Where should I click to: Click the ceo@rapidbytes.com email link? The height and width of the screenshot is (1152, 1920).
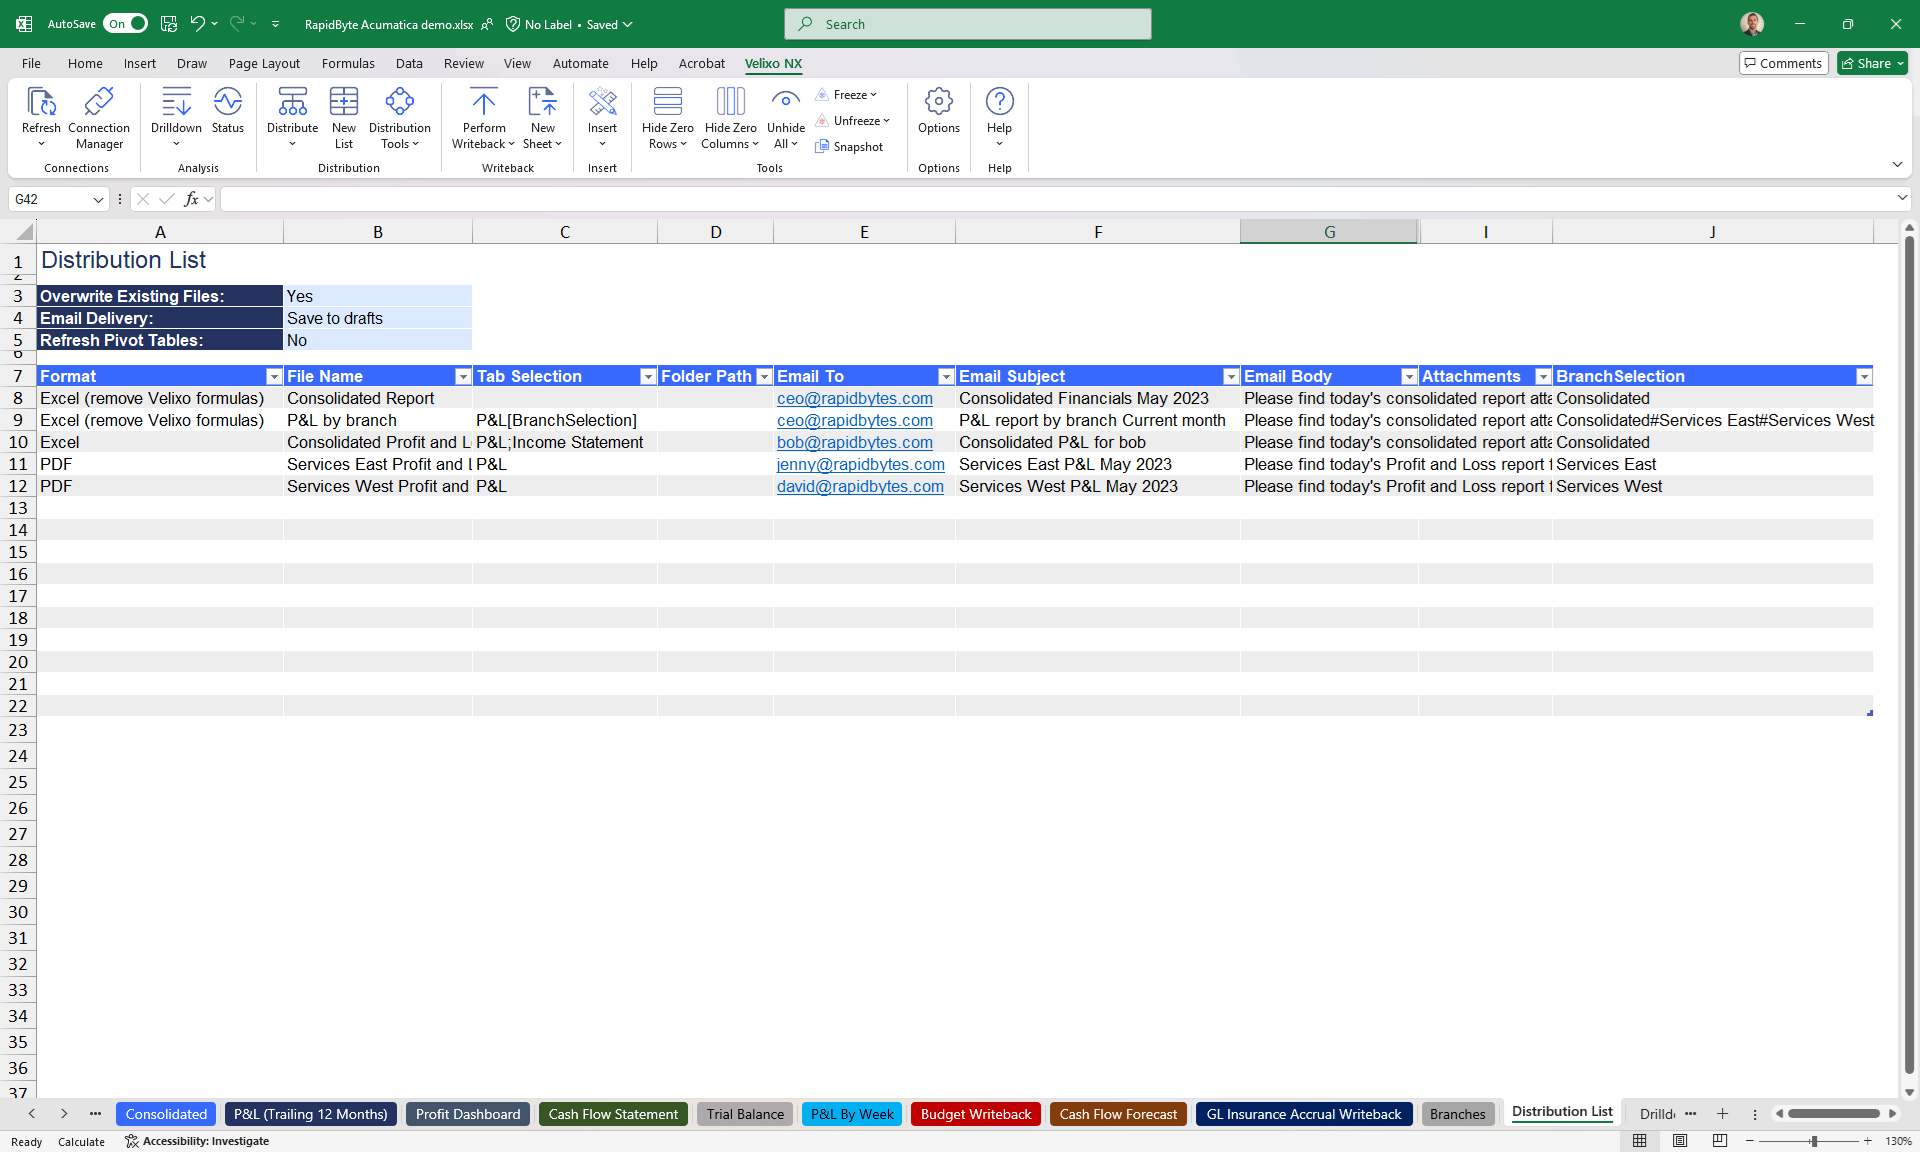click(x=855, y=398)
